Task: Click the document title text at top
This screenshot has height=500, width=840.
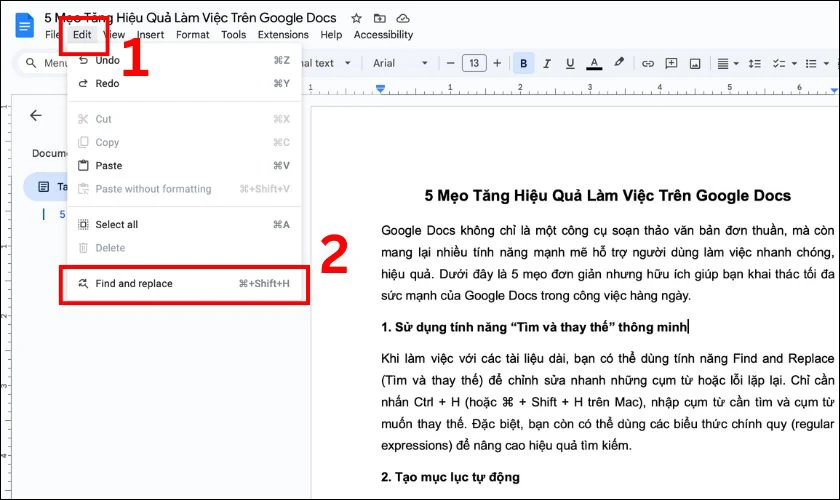Action: 190,18
